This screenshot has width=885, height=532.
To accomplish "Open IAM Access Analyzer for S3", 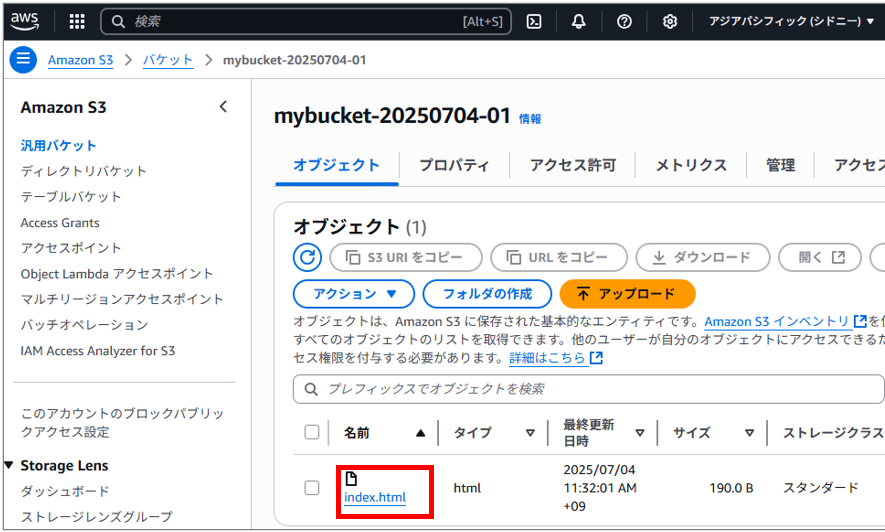I will point(98,351).
